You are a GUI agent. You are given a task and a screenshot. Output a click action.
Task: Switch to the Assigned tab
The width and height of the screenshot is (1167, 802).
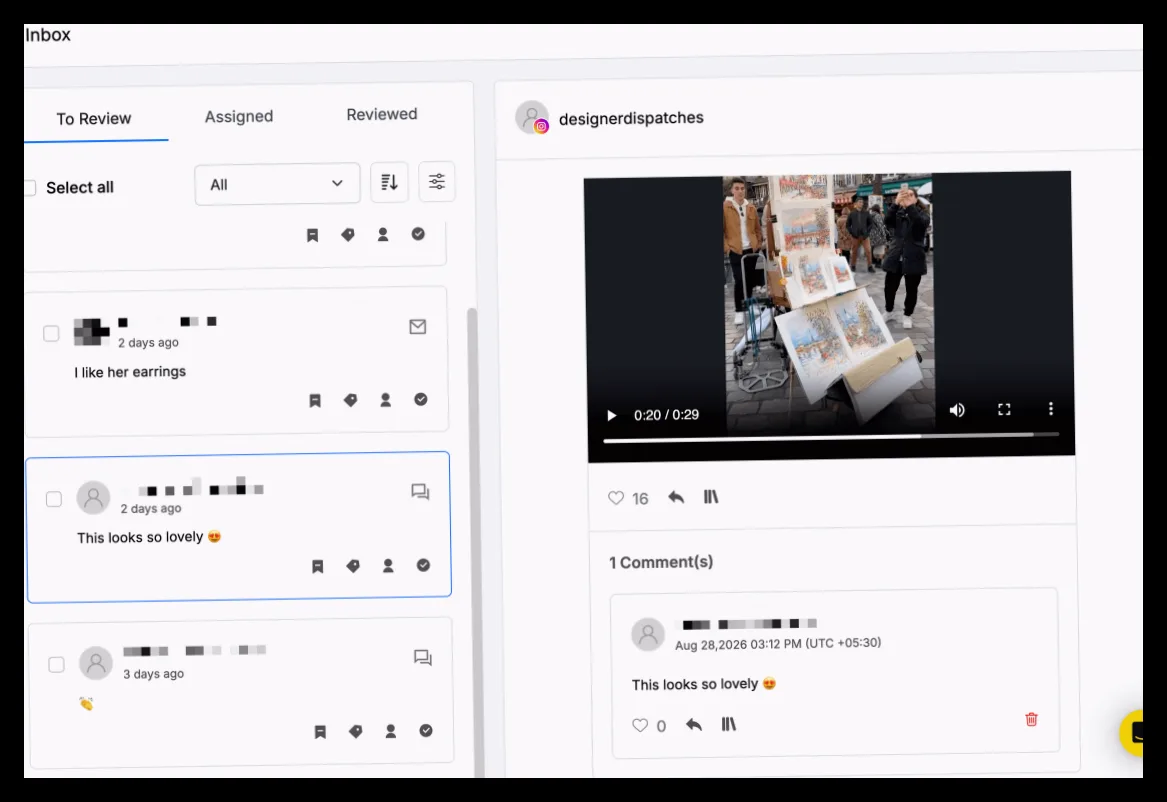point(239,117)
